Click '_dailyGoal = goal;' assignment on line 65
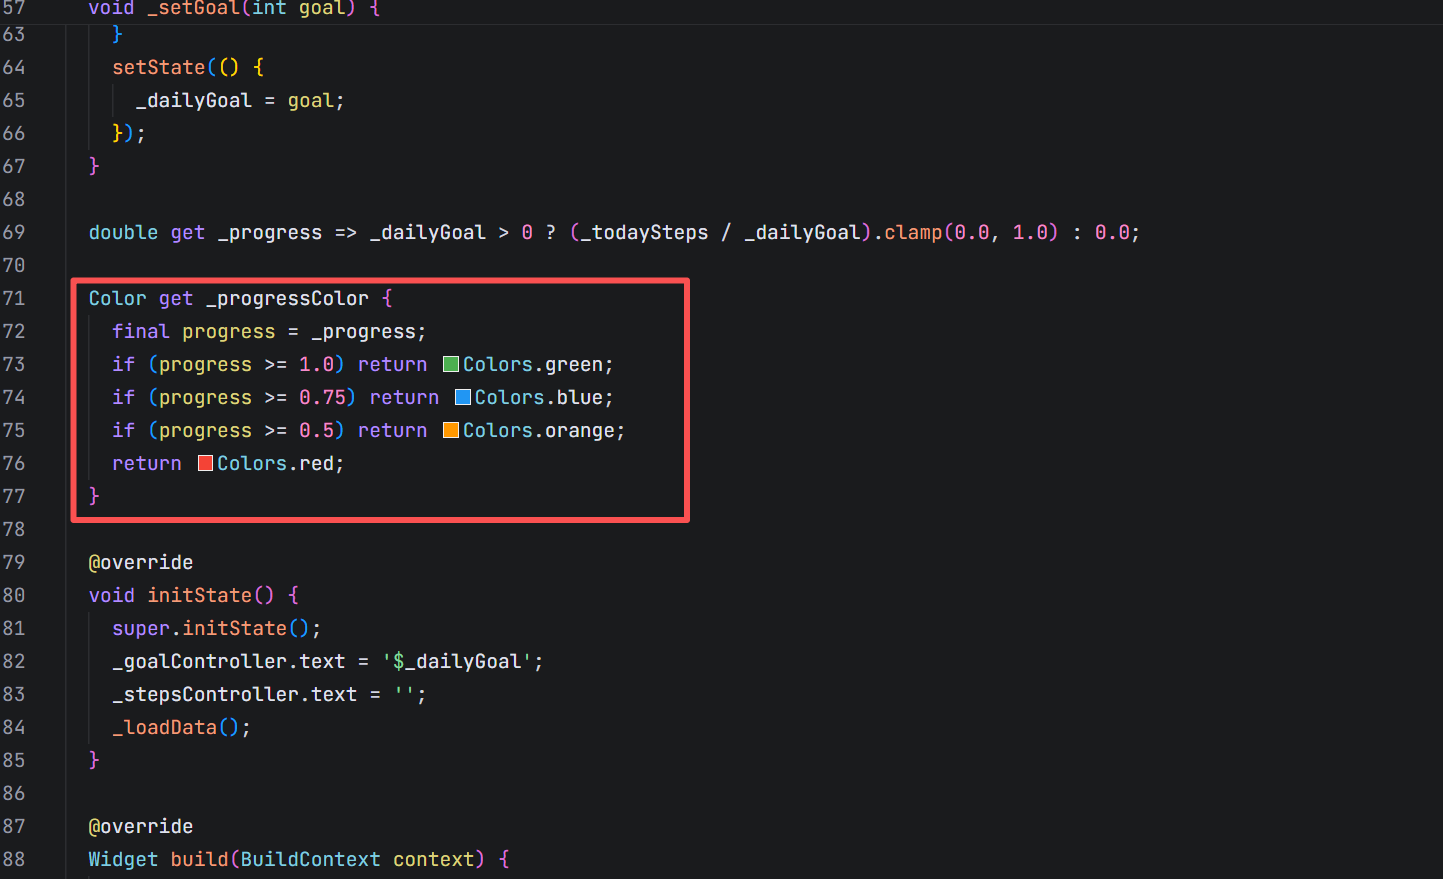The height and width of the screenshot is (879, 1443). [240, 100]
